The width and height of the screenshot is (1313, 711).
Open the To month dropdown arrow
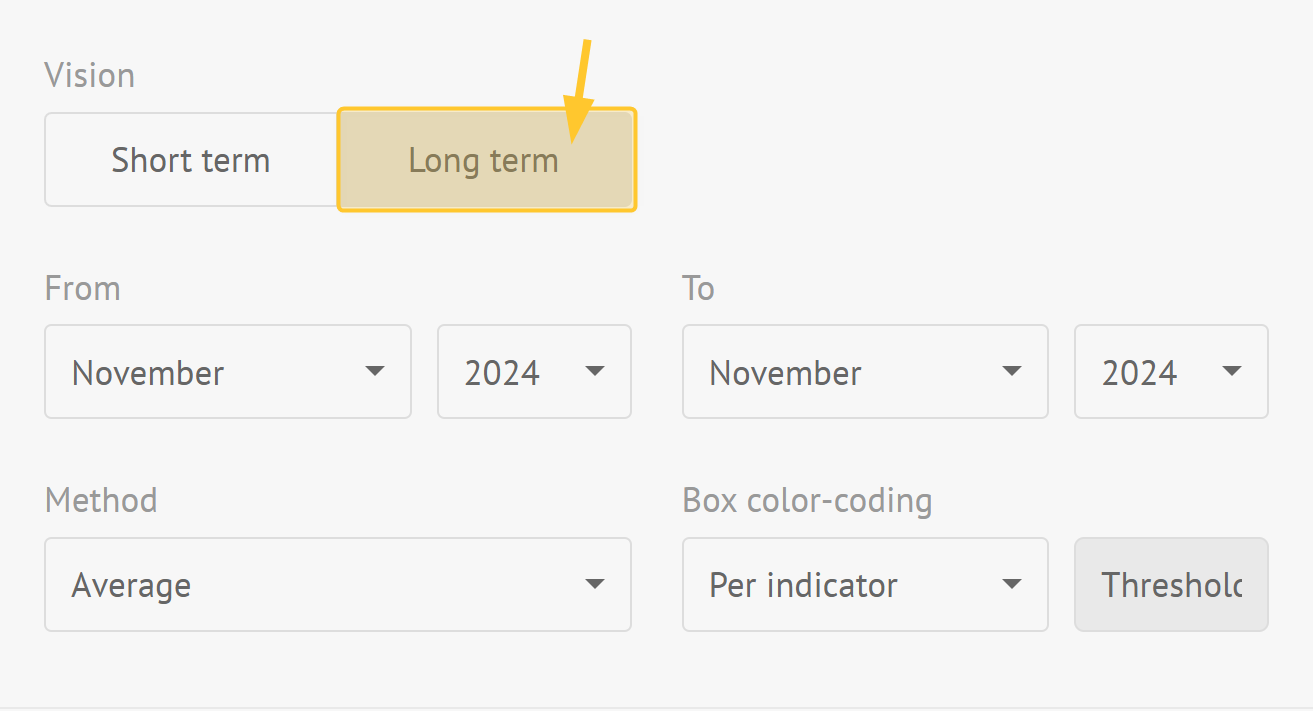point(1013,371)
